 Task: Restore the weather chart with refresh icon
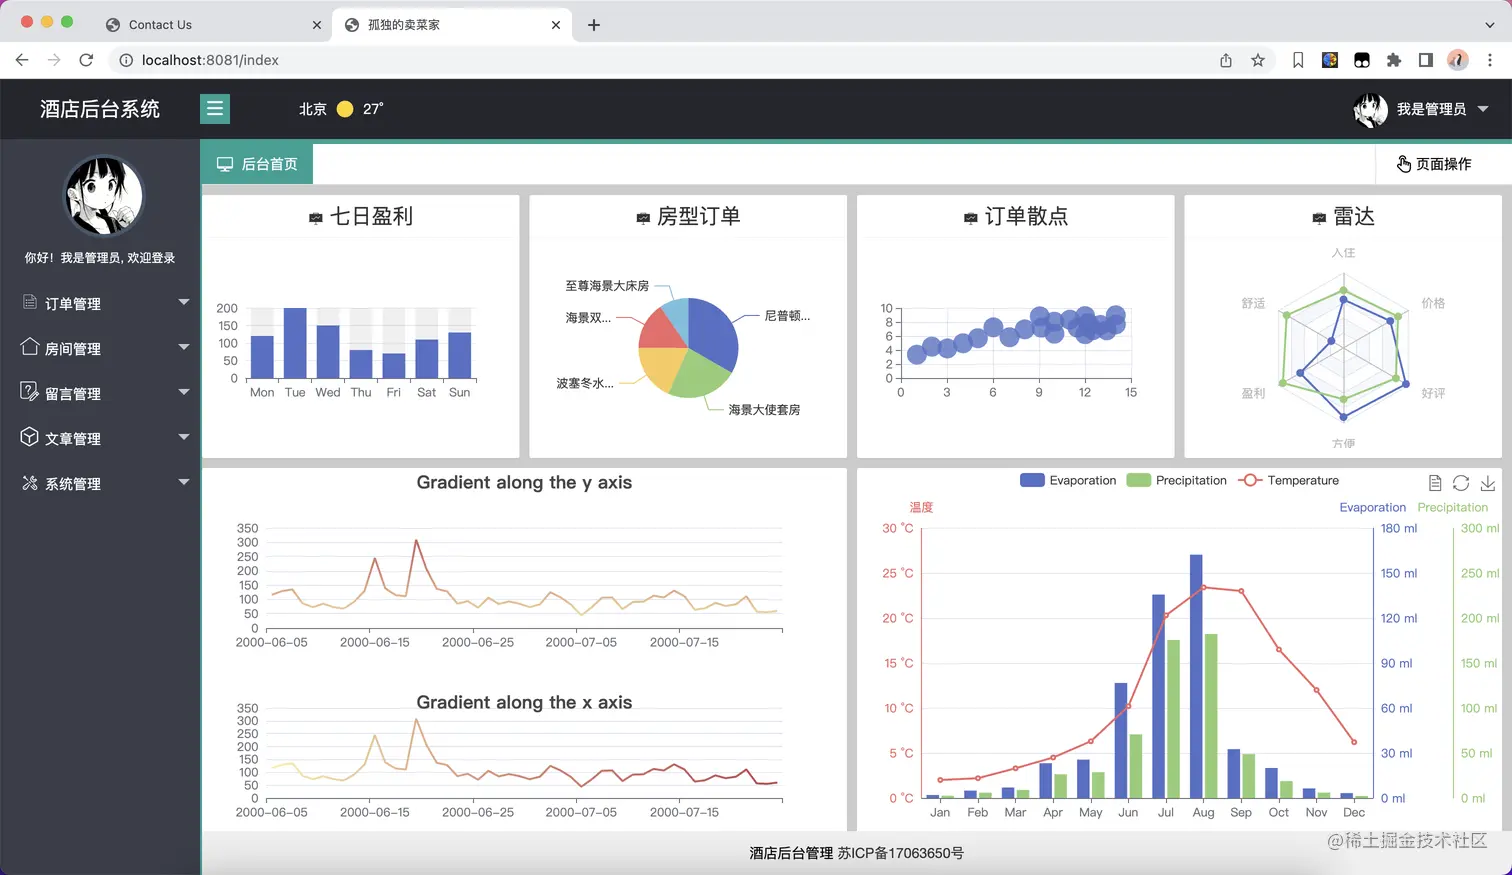(1461, 483)
